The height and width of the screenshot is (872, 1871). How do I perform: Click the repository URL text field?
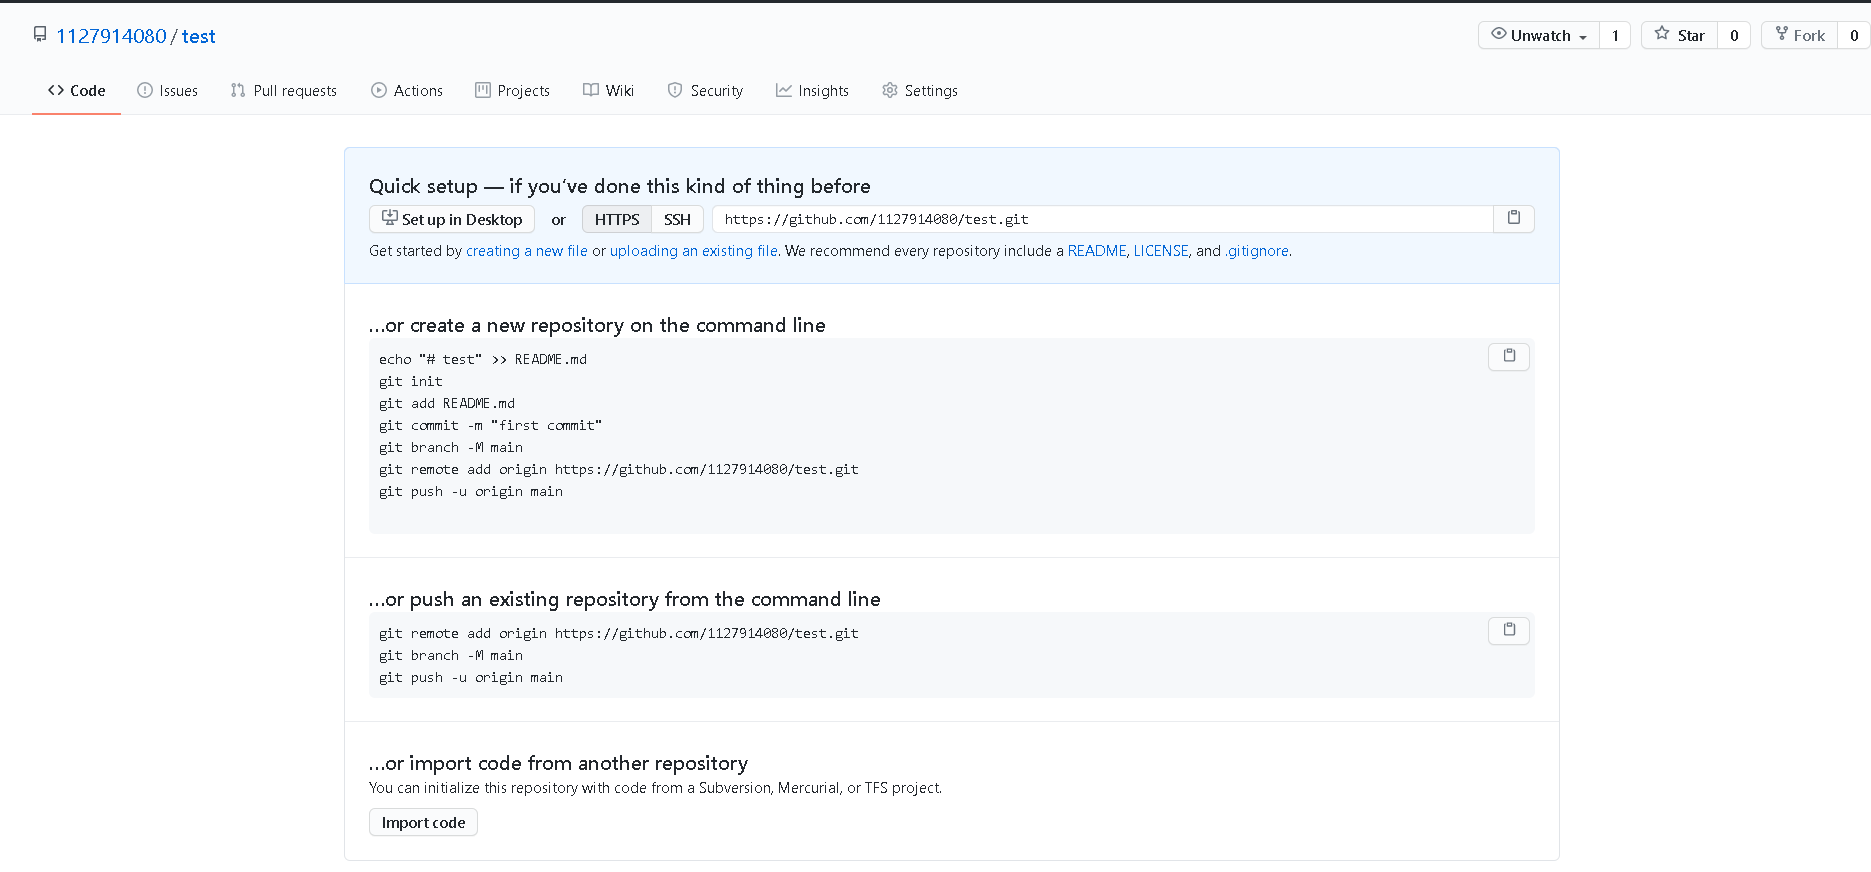point(1102,219)
